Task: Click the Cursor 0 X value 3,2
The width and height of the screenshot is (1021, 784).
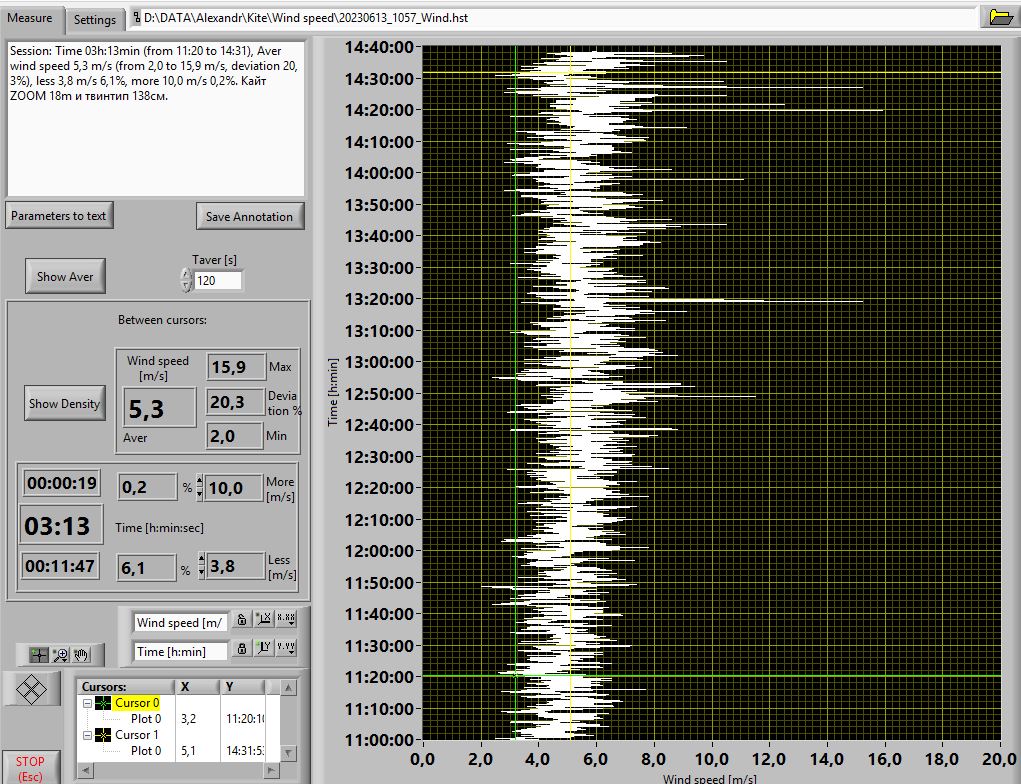Action: pyautogui.click(x=189, y=719)
